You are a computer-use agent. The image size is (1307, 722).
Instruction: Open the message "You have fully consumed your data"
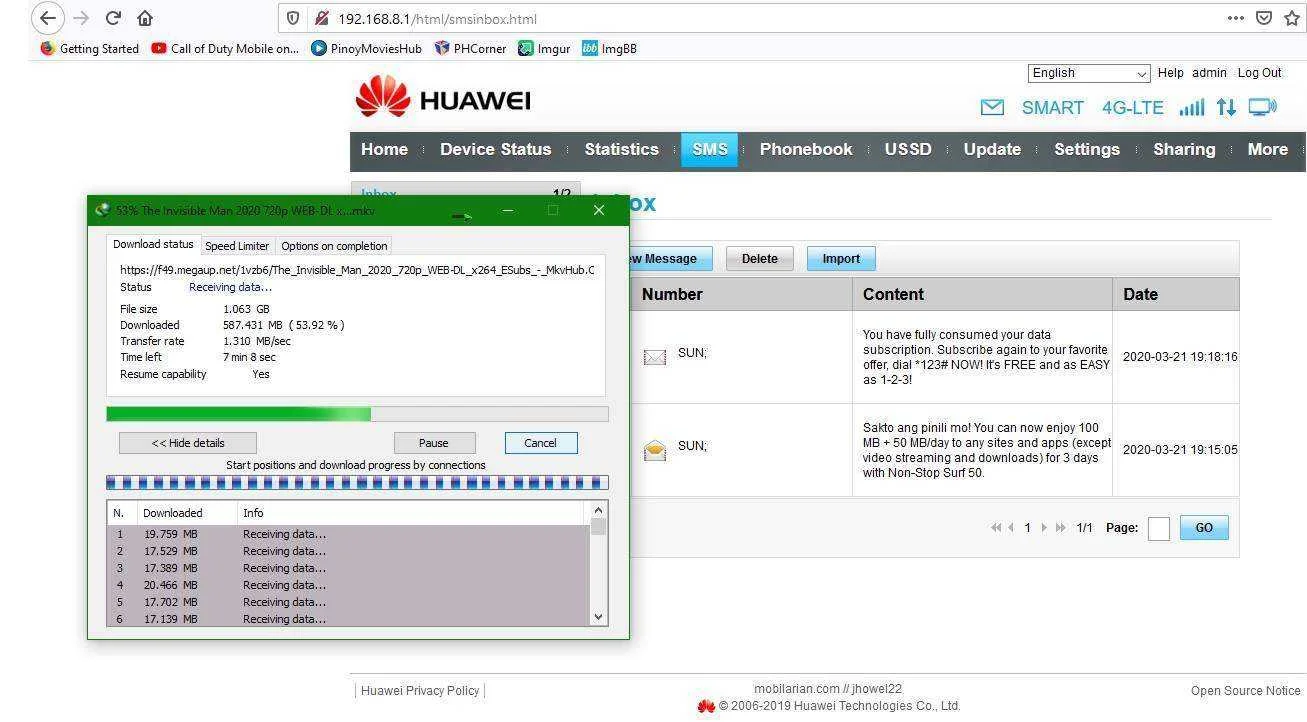pos(985,357)
